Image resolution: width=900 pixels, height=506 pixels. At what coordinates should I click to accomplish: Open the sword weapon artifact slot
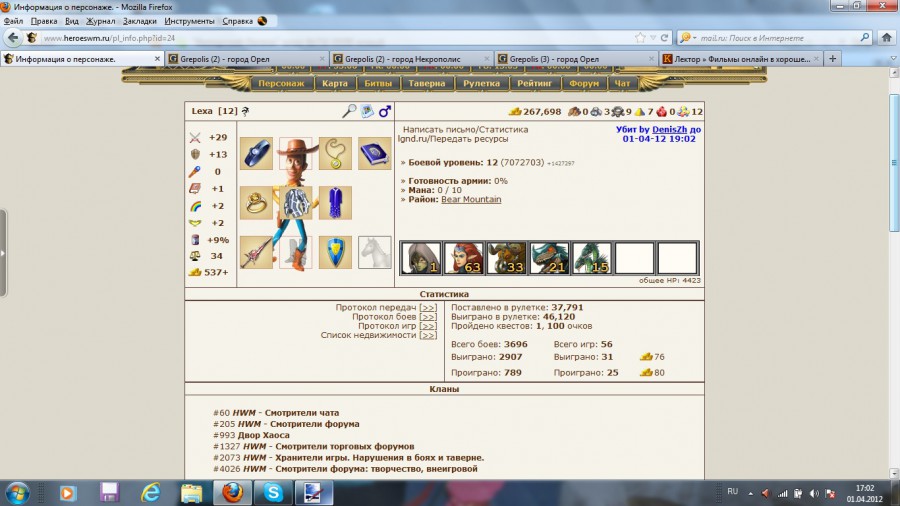tap(256, 252)
